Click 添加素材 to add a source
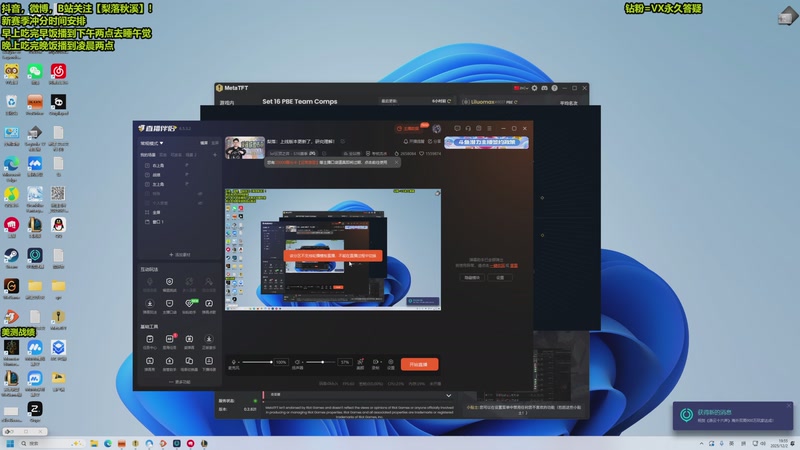The height and width of the screenshot is (450, 800). 180,254
